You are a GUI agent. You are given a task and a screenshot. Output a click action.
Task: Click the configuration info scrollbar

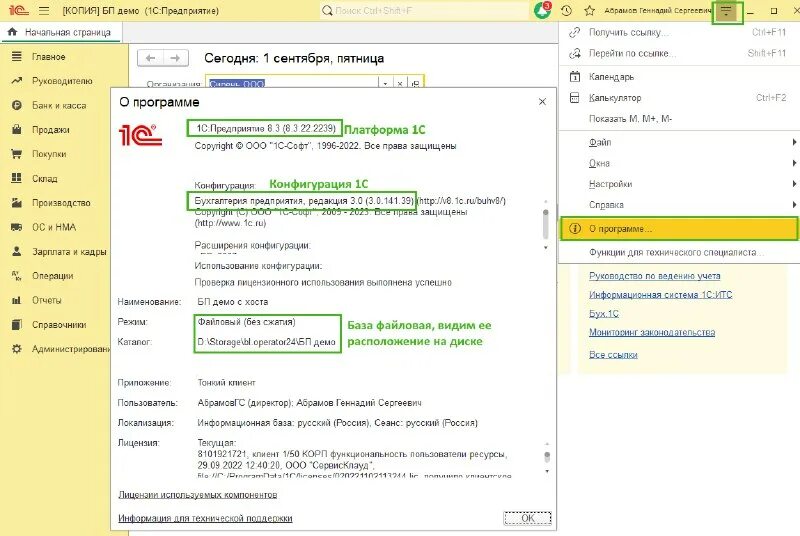click(x=546, y=224)
